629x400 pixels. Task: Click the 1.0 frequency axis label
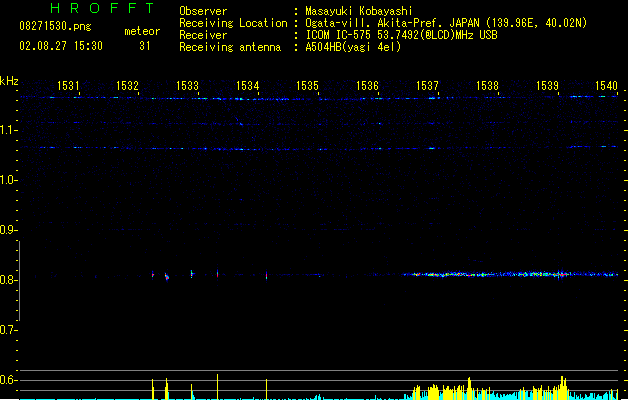[8, 180]
